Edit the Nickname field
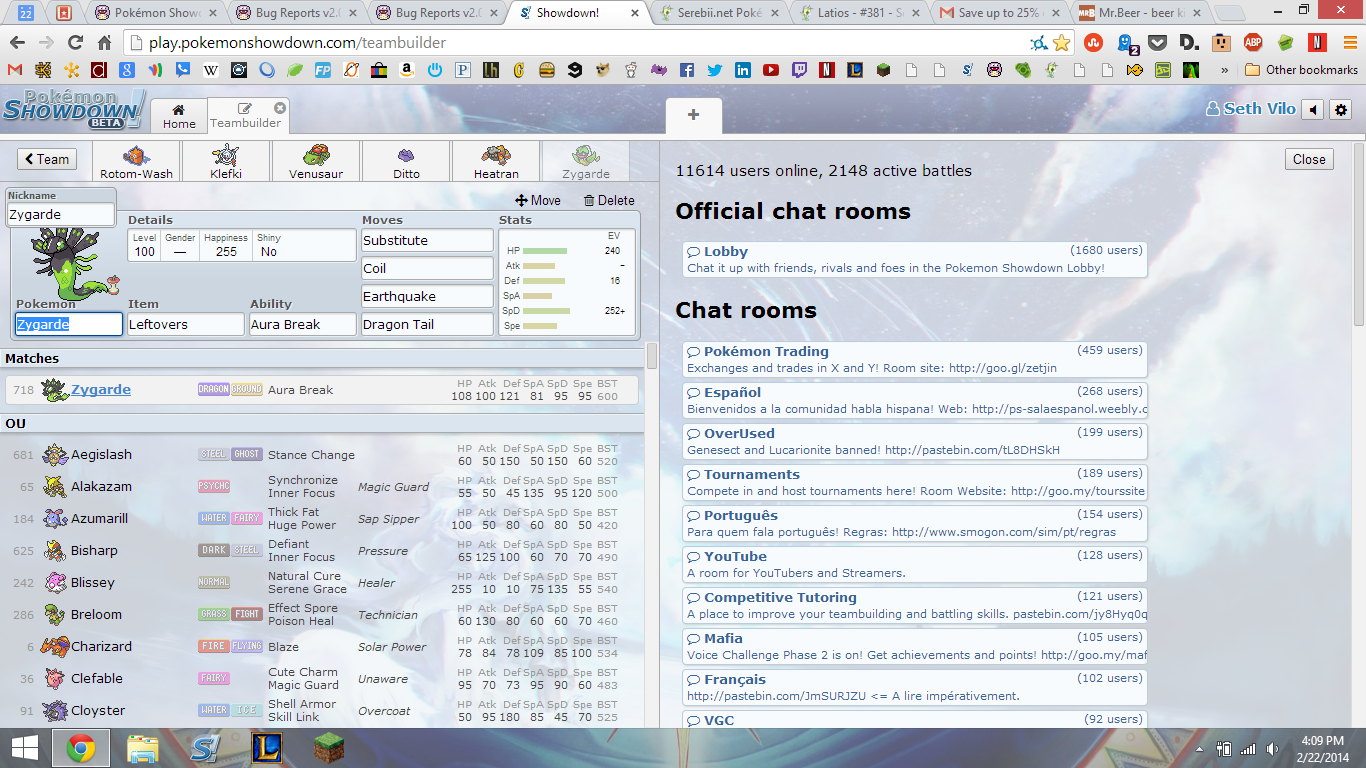This screenshot has width=1366, height=768. tap(61, 214)
